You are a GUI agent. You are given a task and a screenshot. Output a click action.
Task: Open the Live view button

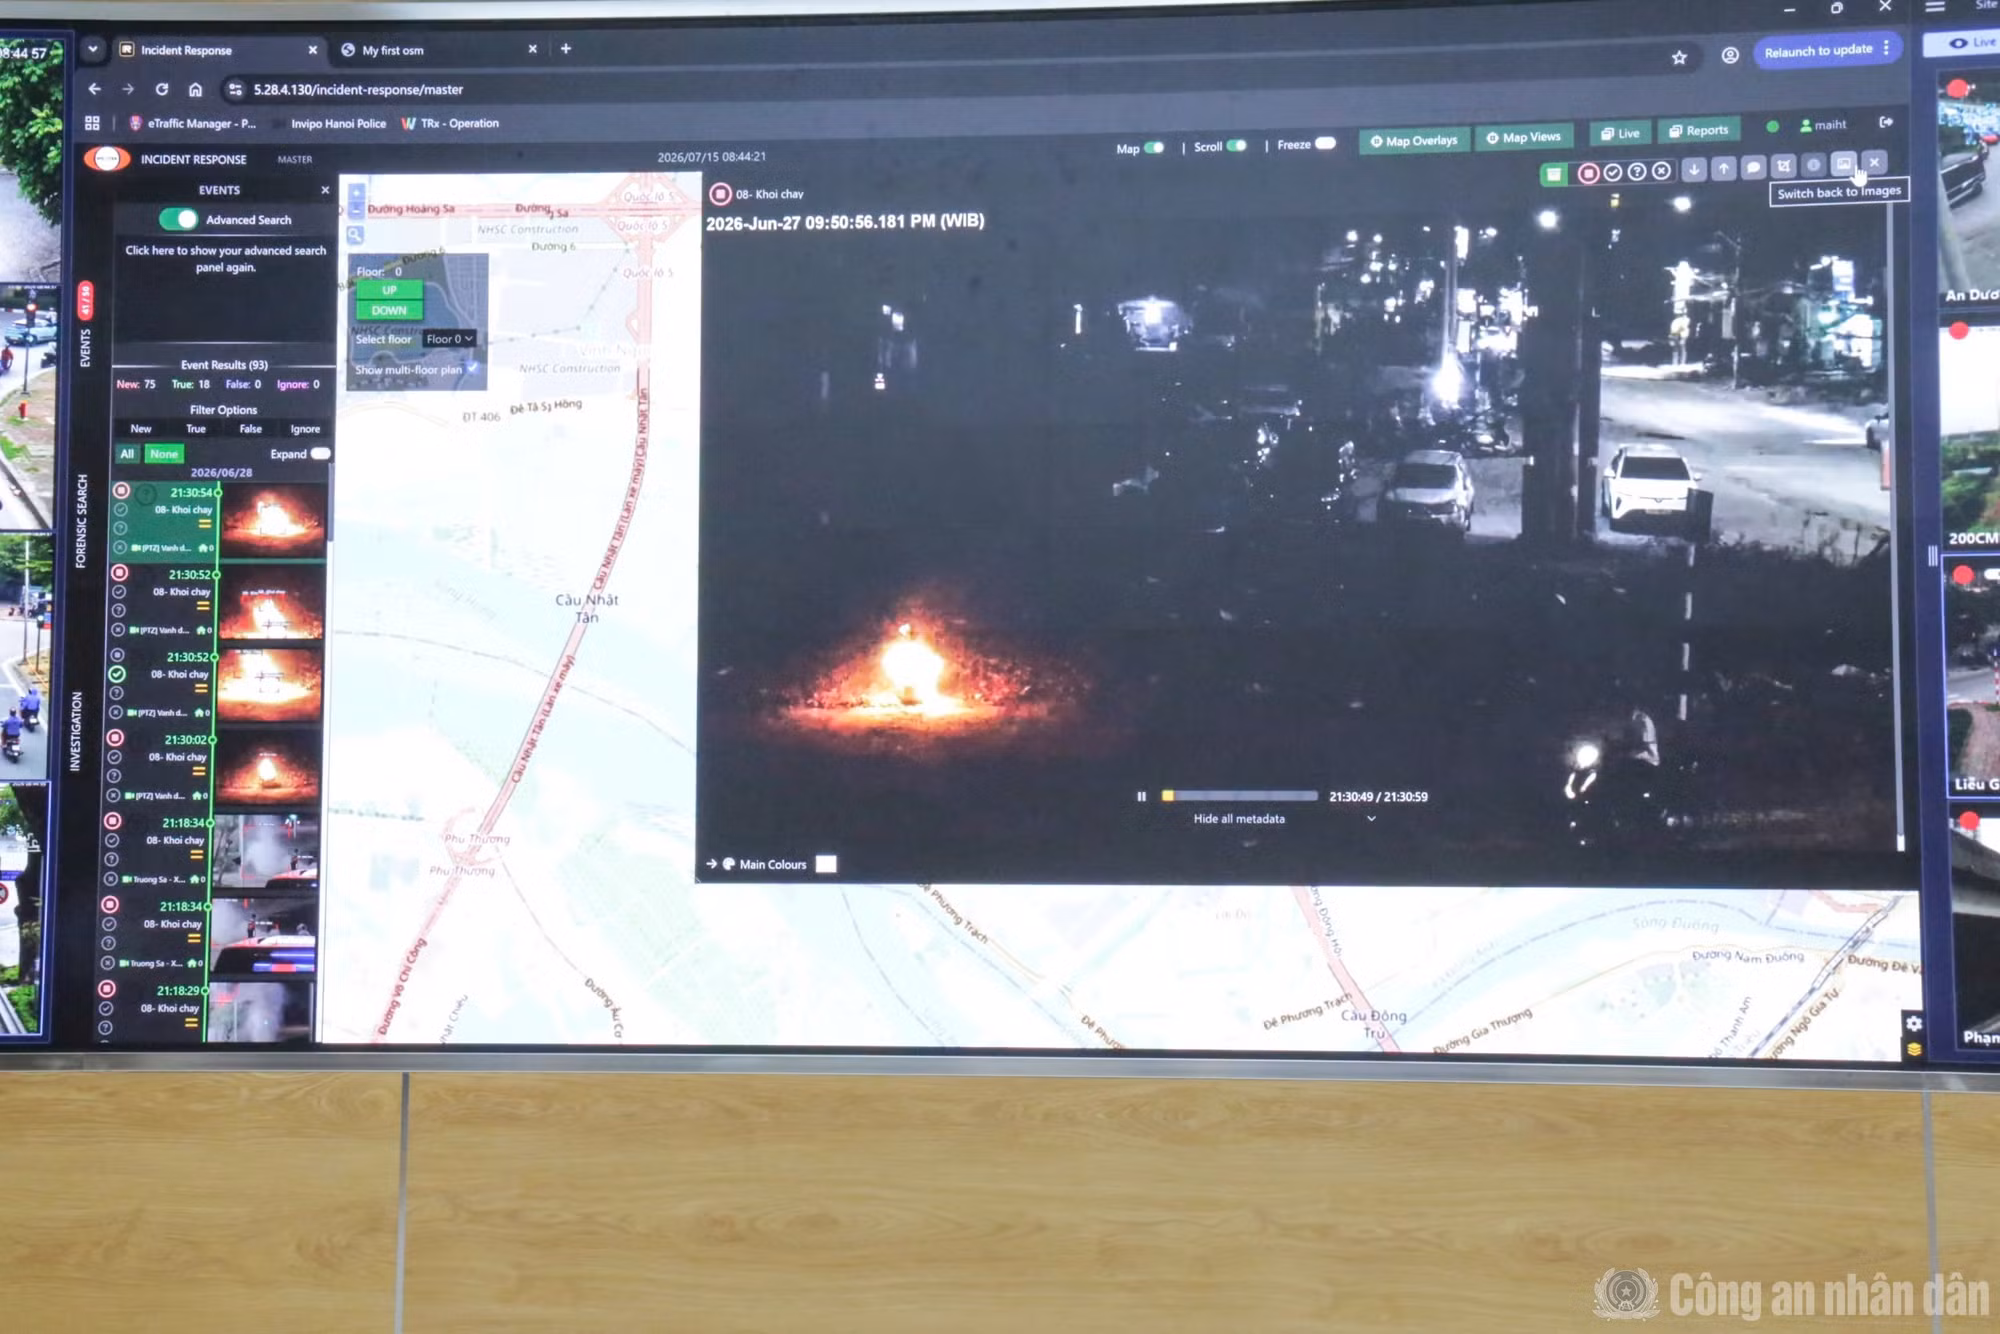(1620, 133)
